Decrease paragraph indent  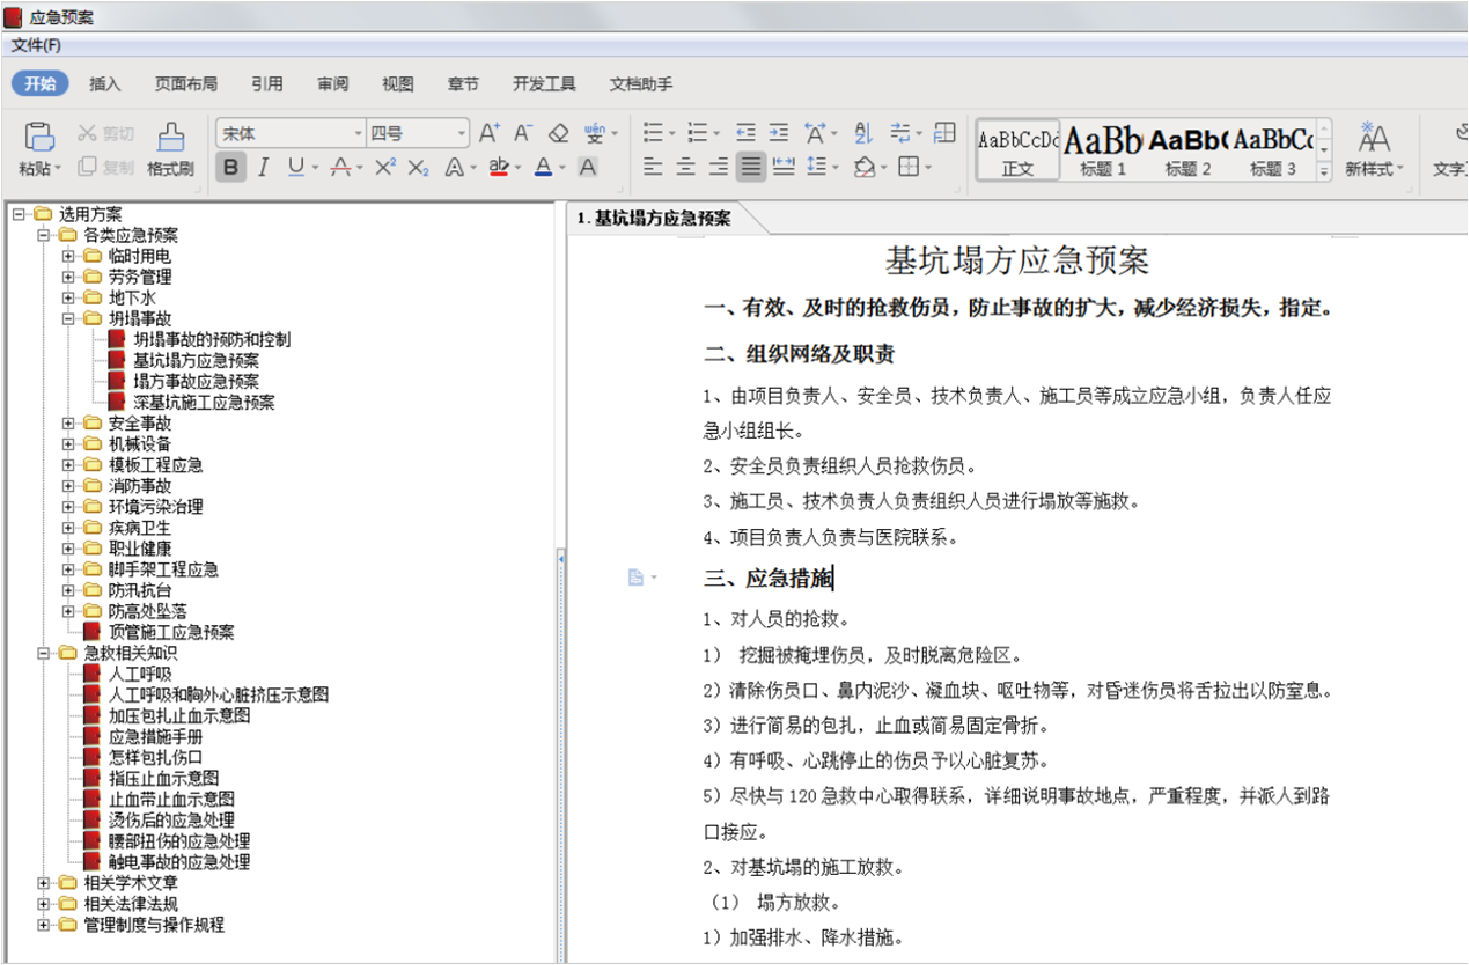[x=746, y=132]
